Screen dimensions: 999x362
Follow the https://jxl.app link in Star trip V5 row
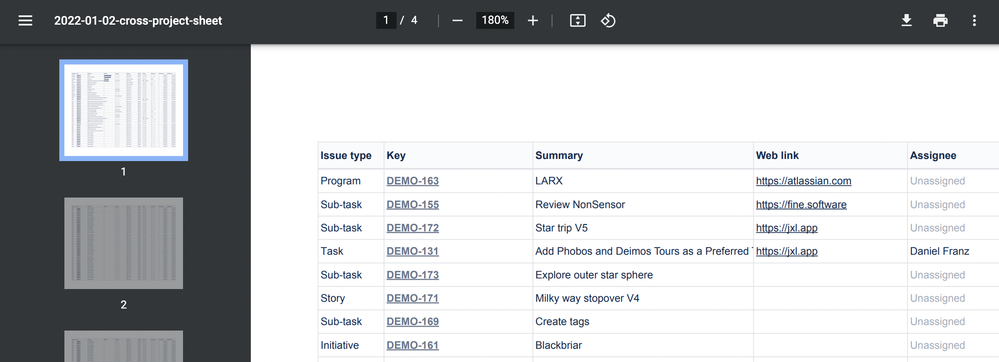click(786, 228)
